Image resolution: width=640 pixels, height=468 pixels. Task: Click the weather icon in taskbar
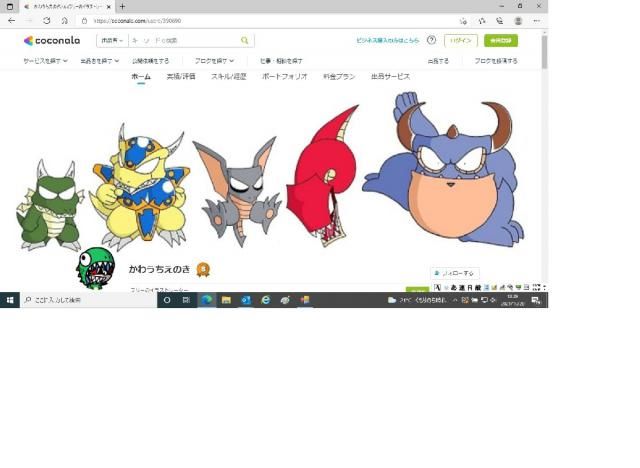(392, 300)
